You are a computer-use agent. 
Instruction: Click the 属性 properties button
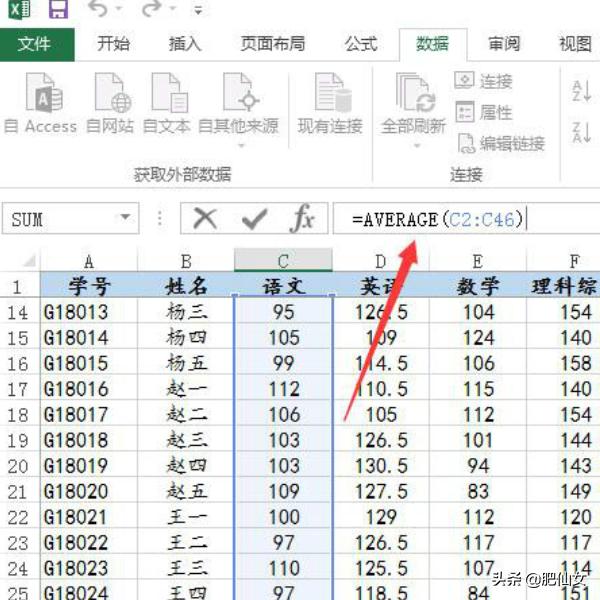pos(484,112)
